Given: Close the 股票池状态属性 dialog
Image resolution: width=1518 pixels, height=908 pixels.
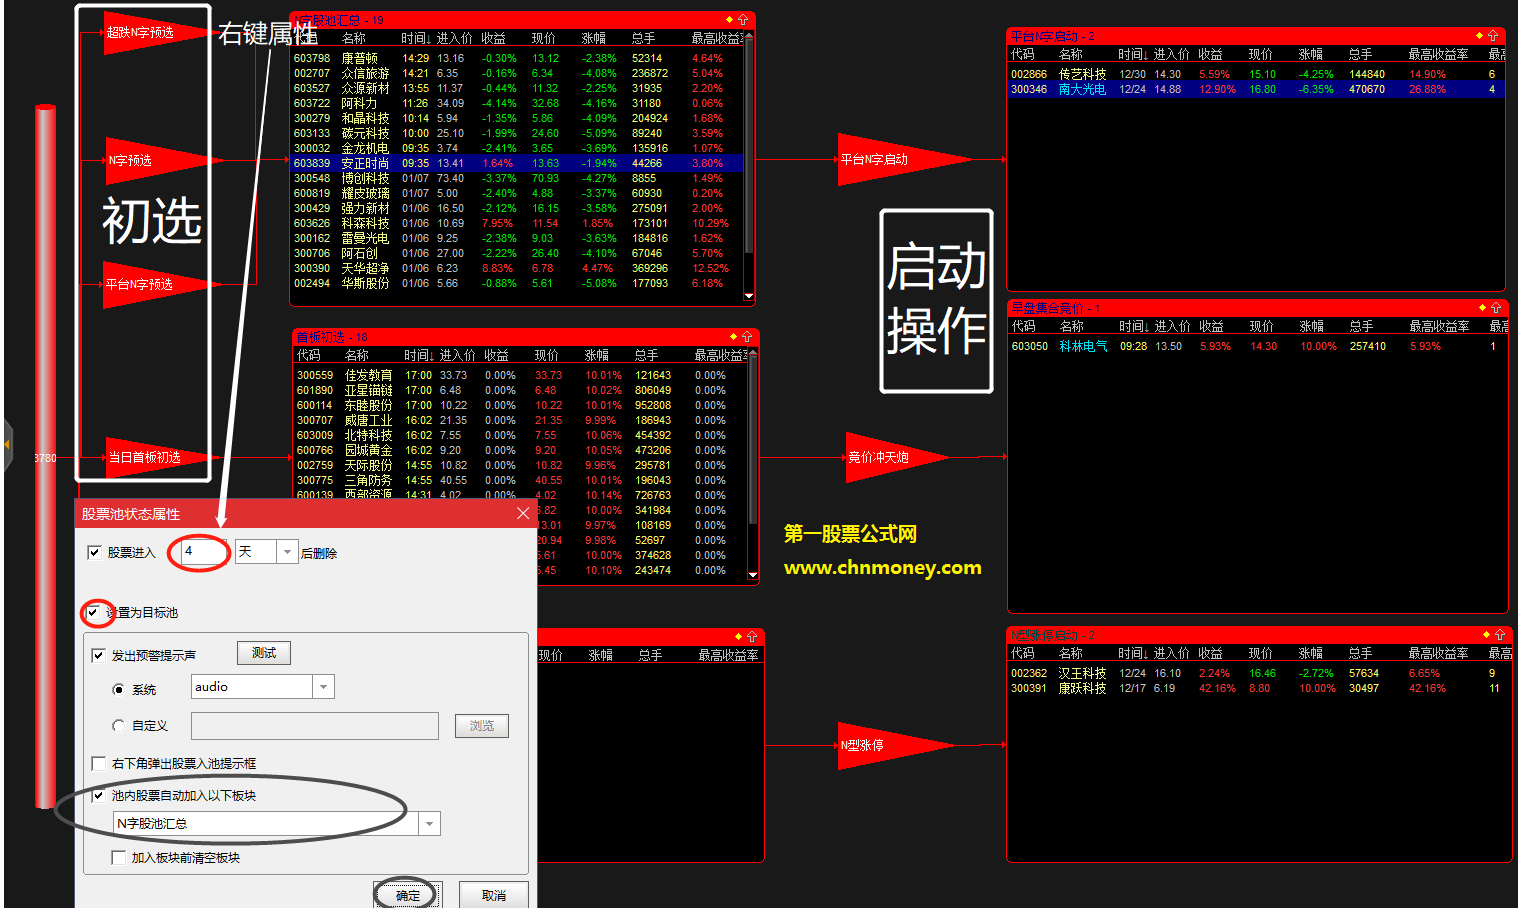Looking at the screenshot, I should pos(523,513).
